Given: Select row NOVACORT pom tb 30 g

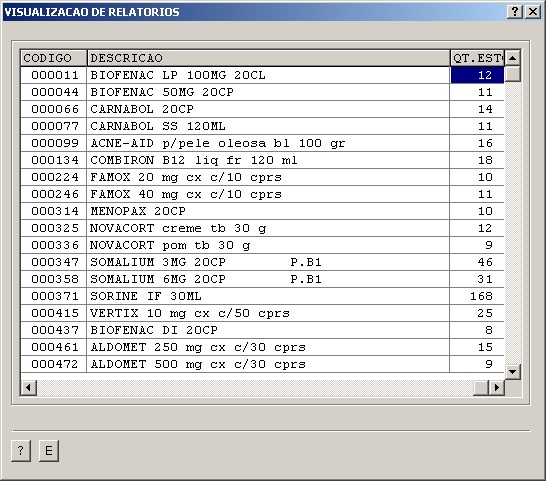Looking at the screenshot, I should coord(262,245).
